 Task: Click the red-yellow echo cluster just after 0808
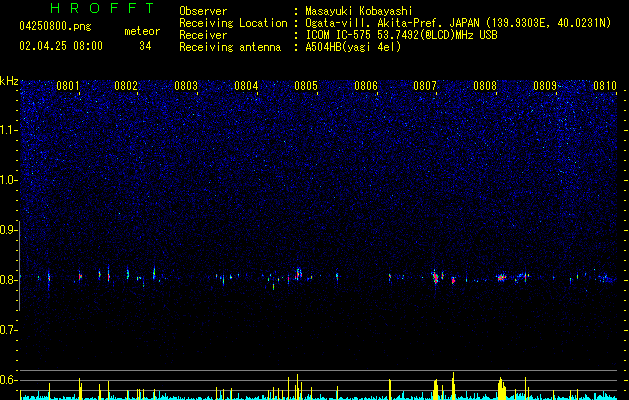point(501,278)
